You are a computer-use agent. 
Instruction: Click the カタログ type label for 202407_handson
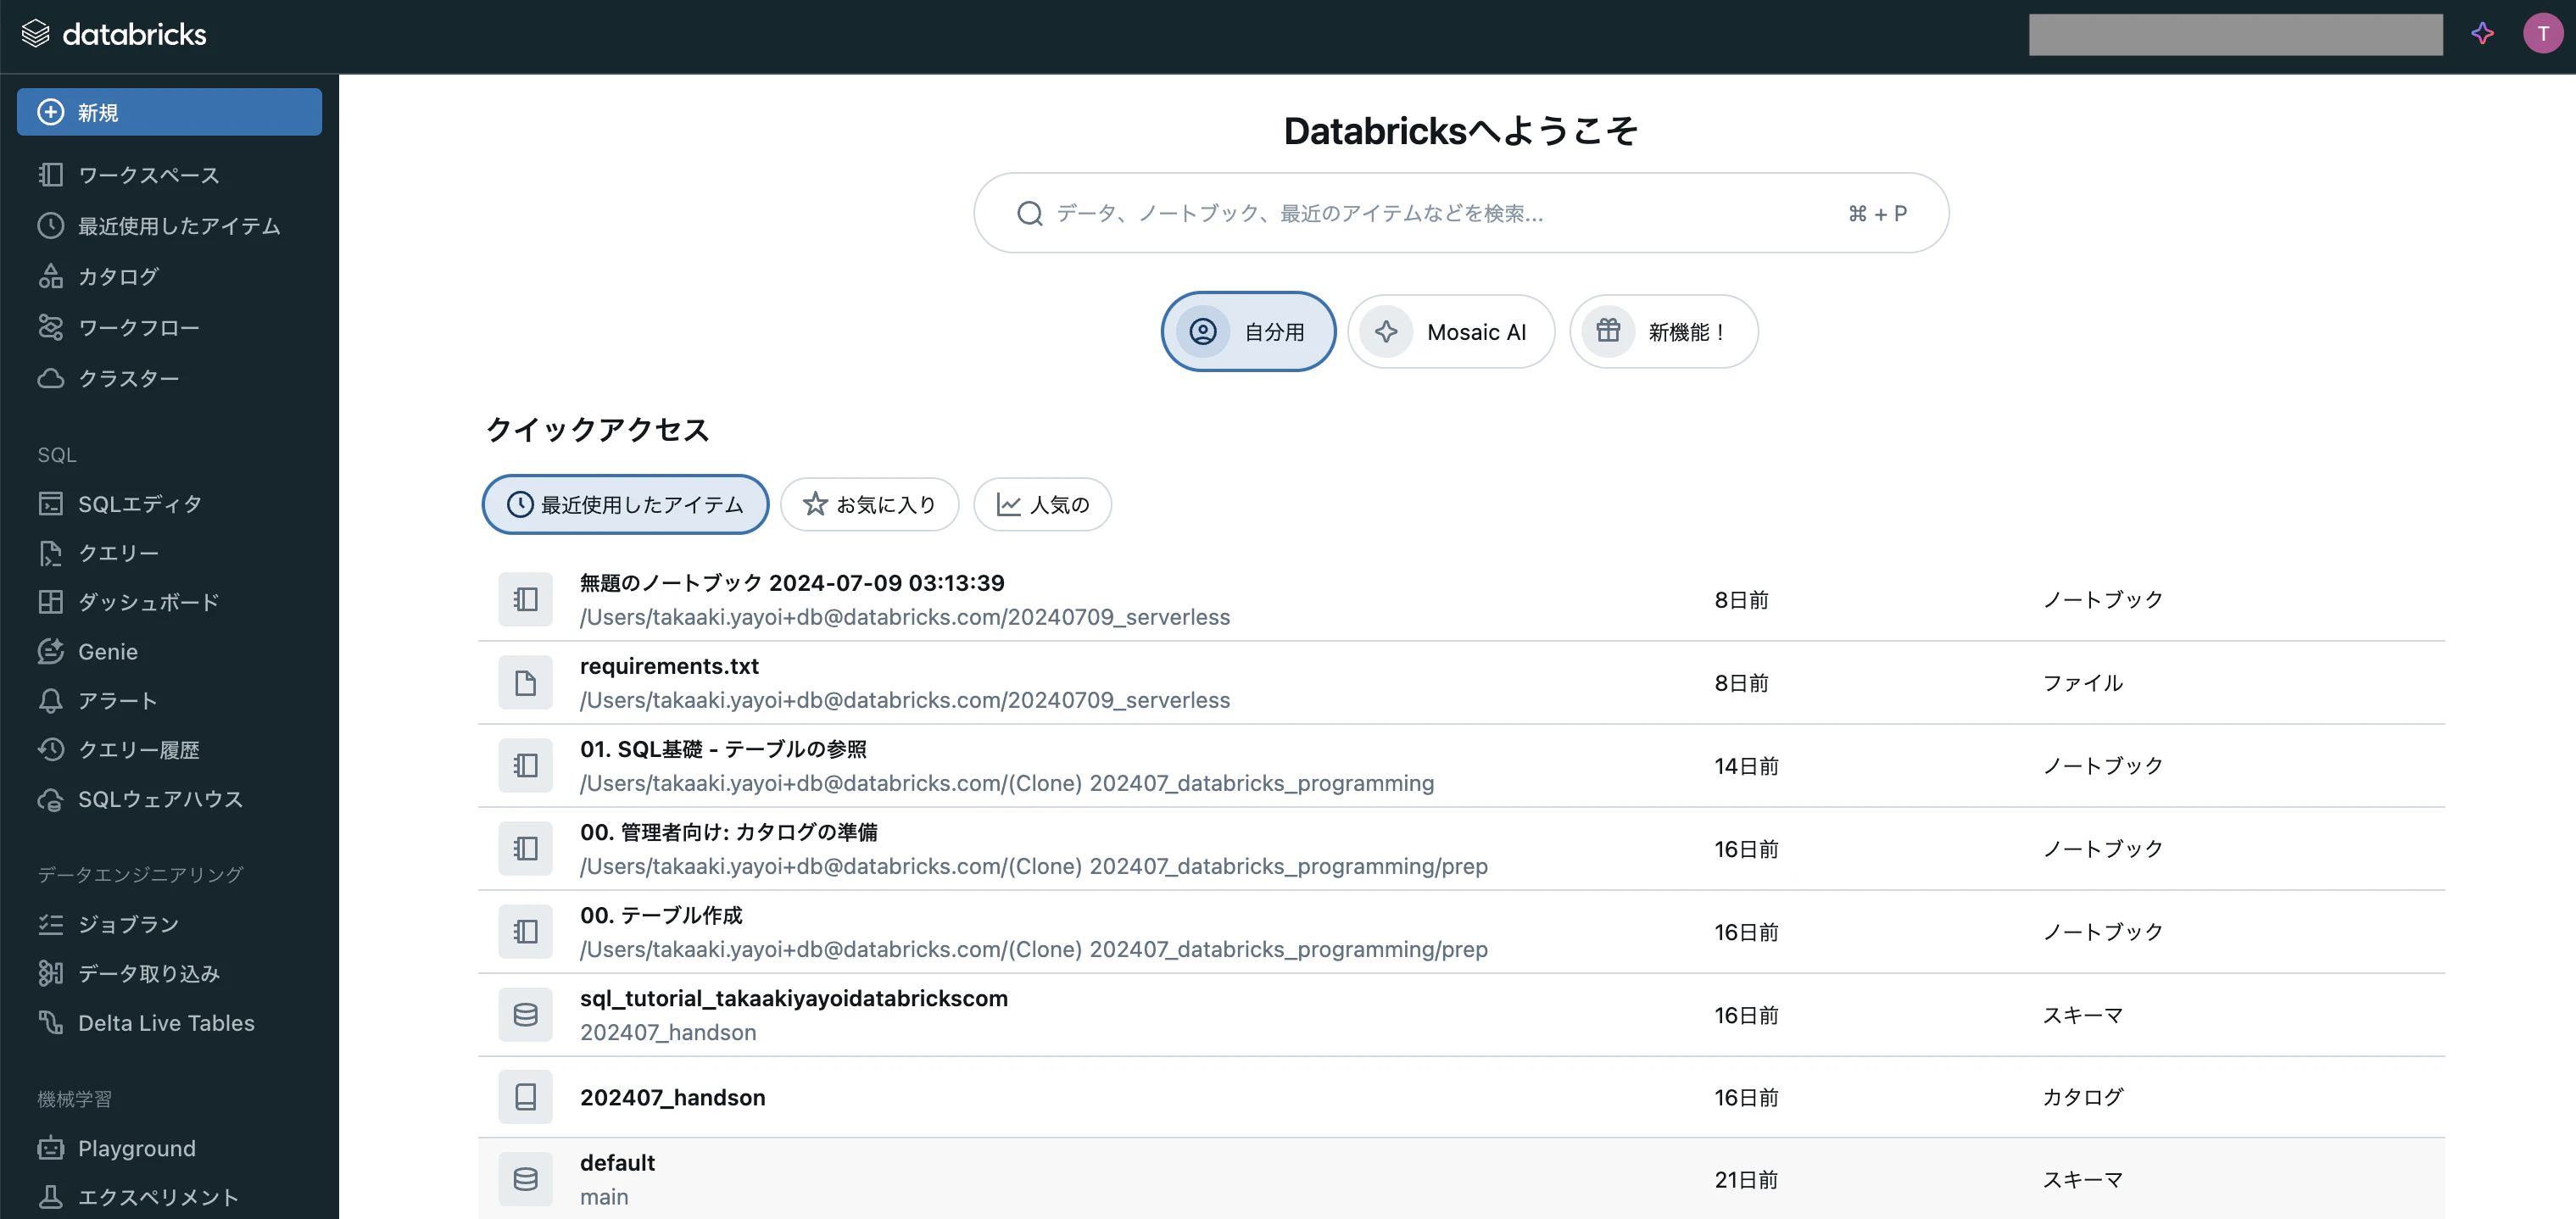point(2082,1097)
